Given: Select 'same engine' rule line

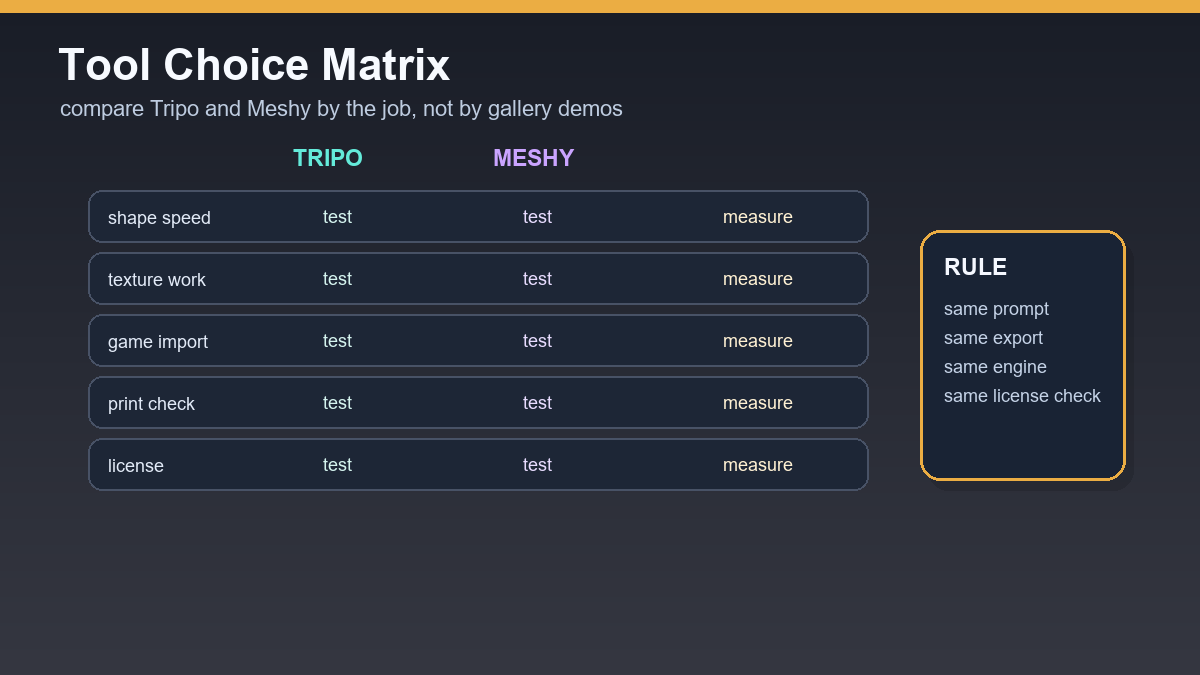Looking at the screenshot, I should 995,367.
